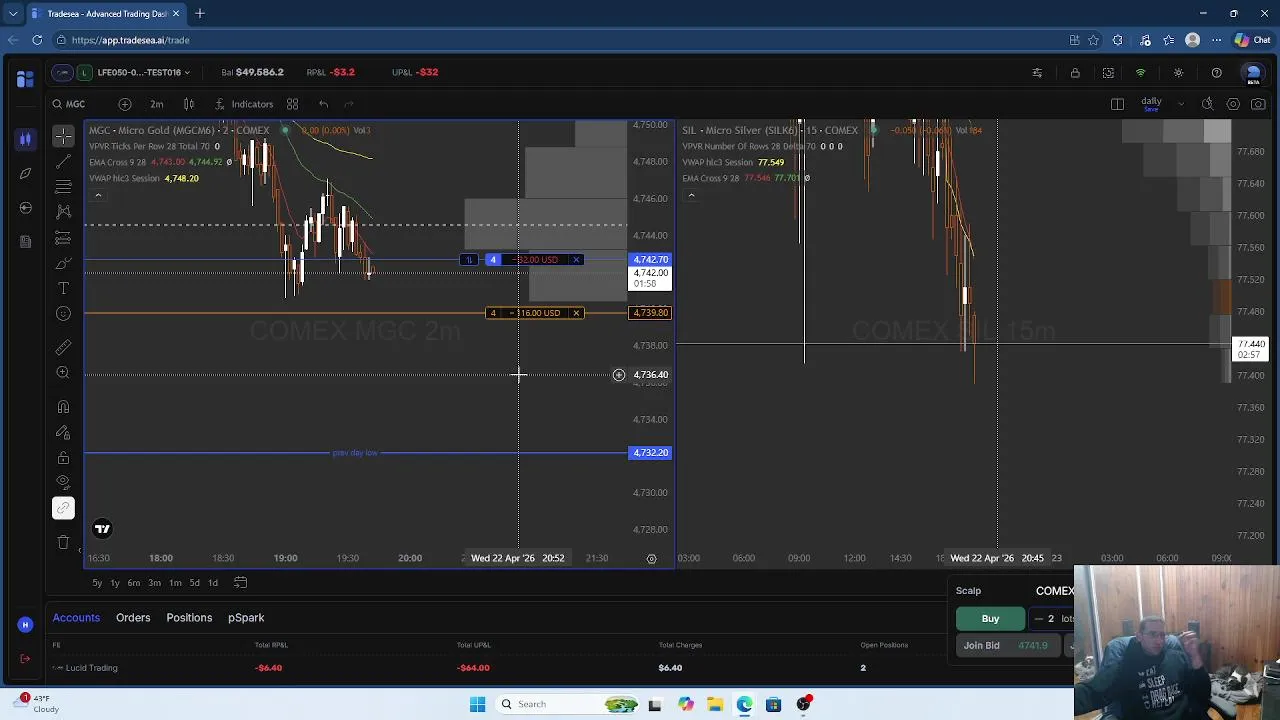This screenshot has width=1280, height=720.
Task: Set the range to 1d
Action: coord(212,583)
